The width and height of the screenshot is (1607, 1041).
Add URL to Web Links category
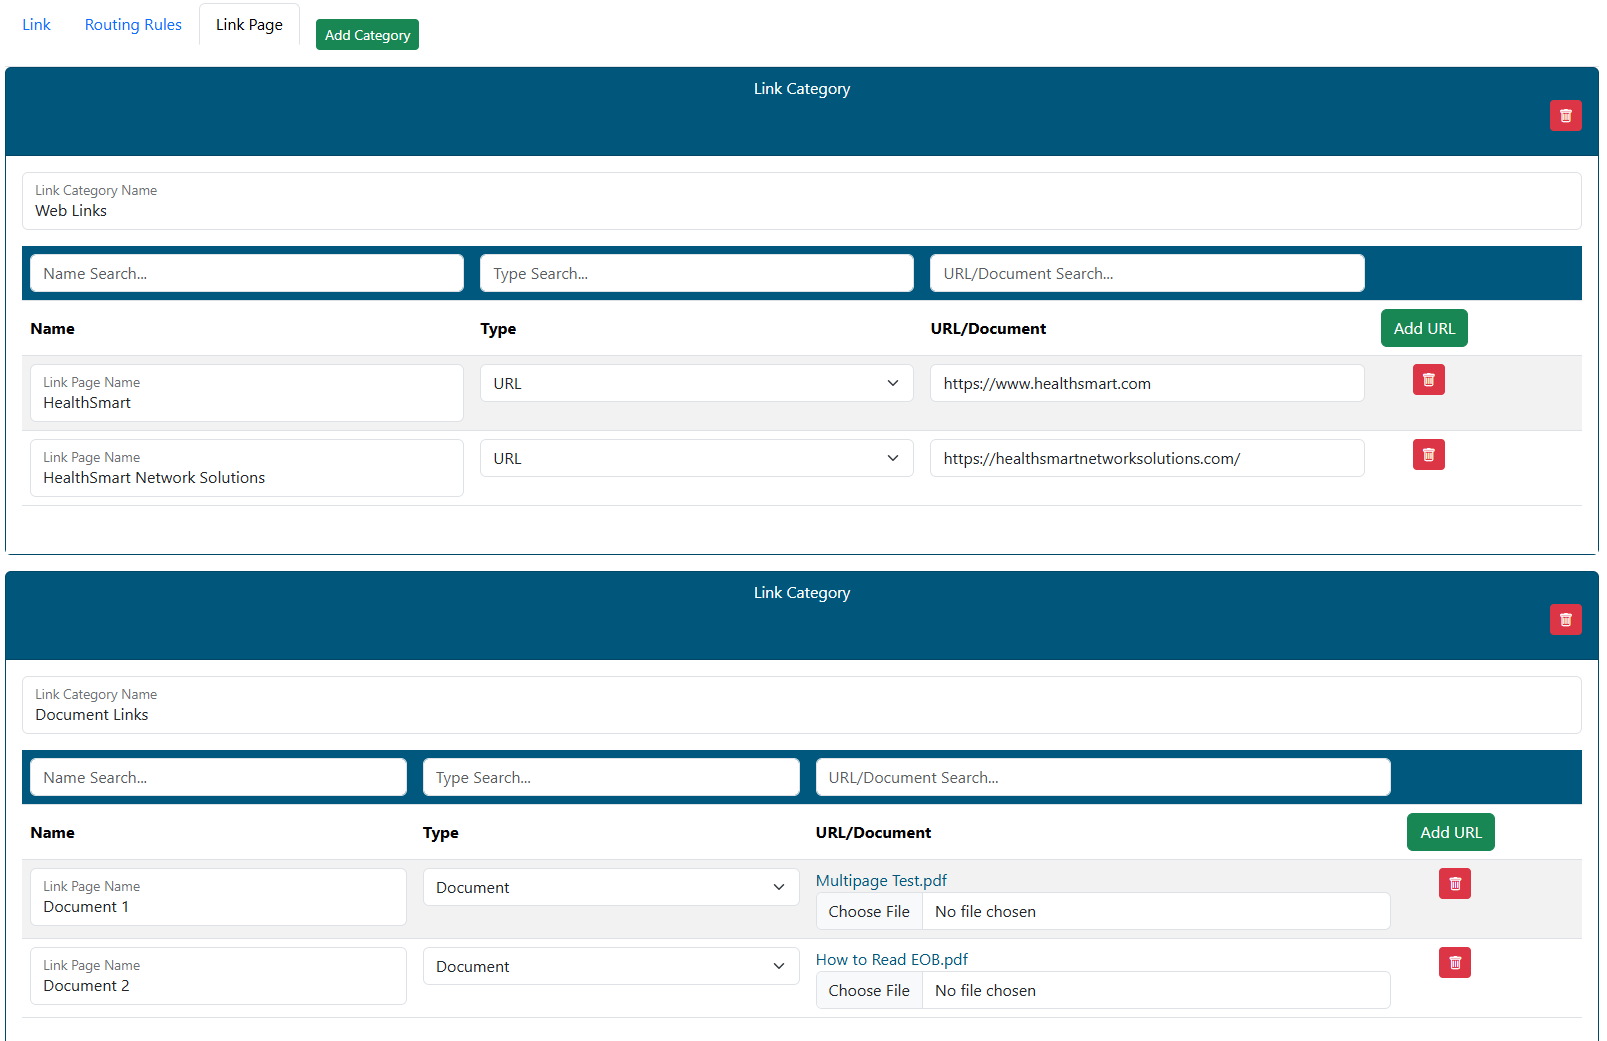[x=1423, y=328]
